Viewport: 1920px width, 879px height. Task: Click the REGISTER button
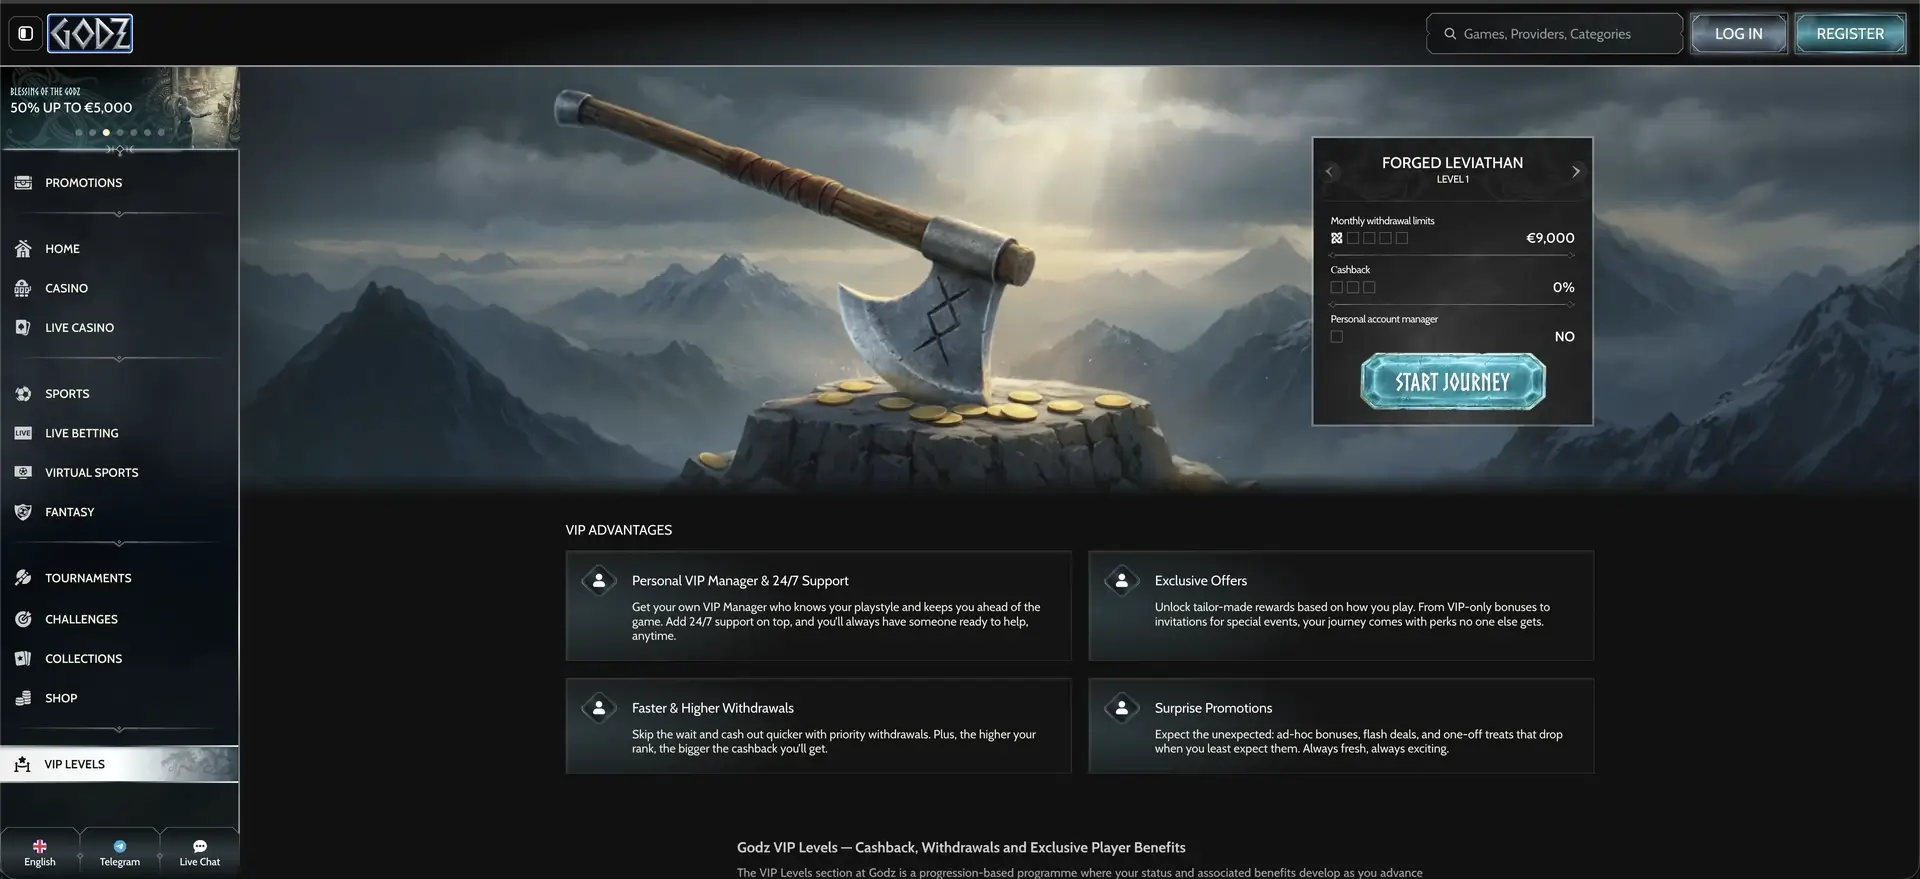point(1850,34)
